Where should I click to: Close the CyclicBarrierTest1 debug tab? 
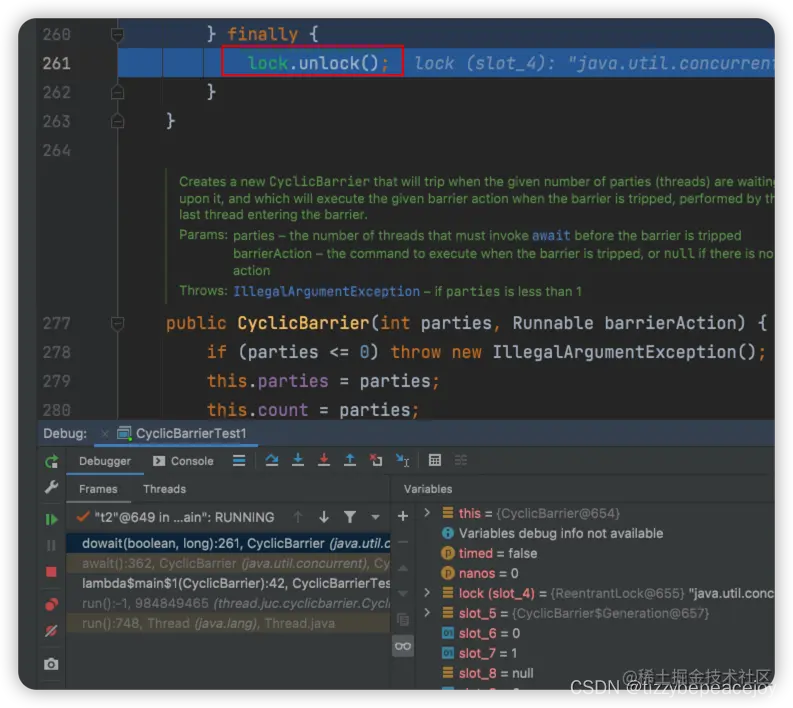pyautogui.click(x=105, y=434)
